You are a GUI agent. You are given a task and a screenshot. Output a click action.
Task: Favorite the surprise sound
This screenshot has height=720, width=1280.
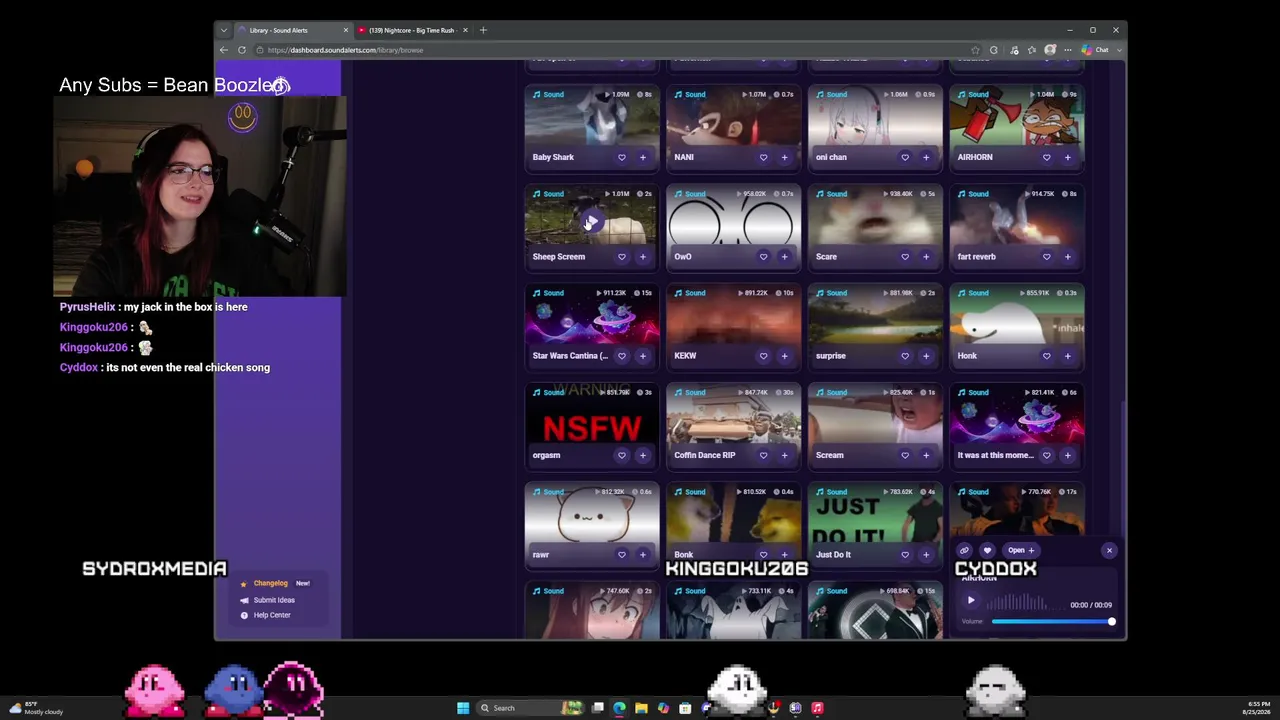pyautogui.click(x=905, y=356)
